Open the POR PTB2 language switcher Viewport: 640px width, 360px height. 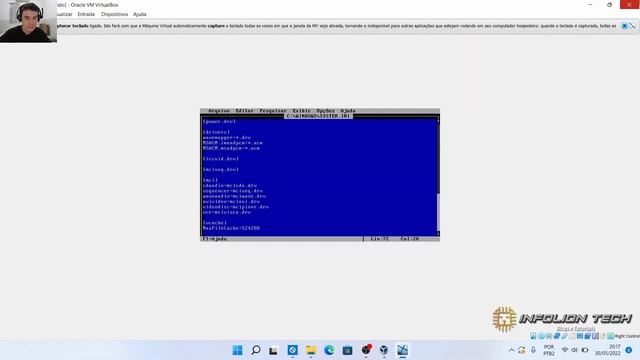(549, 350)
